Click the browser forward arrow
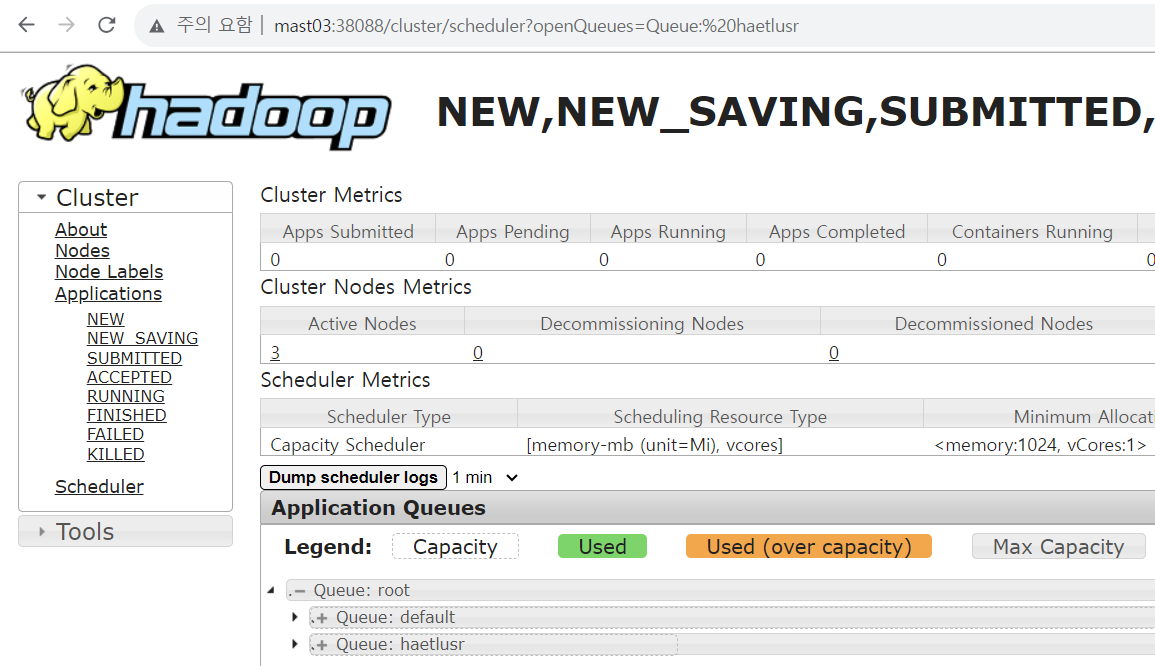The image size is (1155, 666). coord(66,25)
